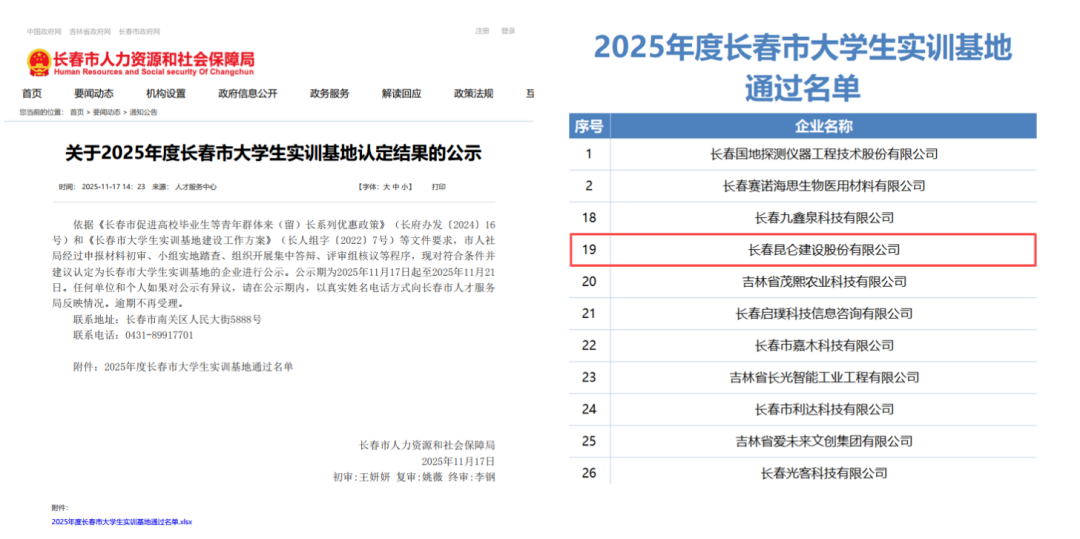Open the 长春市政府网 link

(x=138, y=31)
